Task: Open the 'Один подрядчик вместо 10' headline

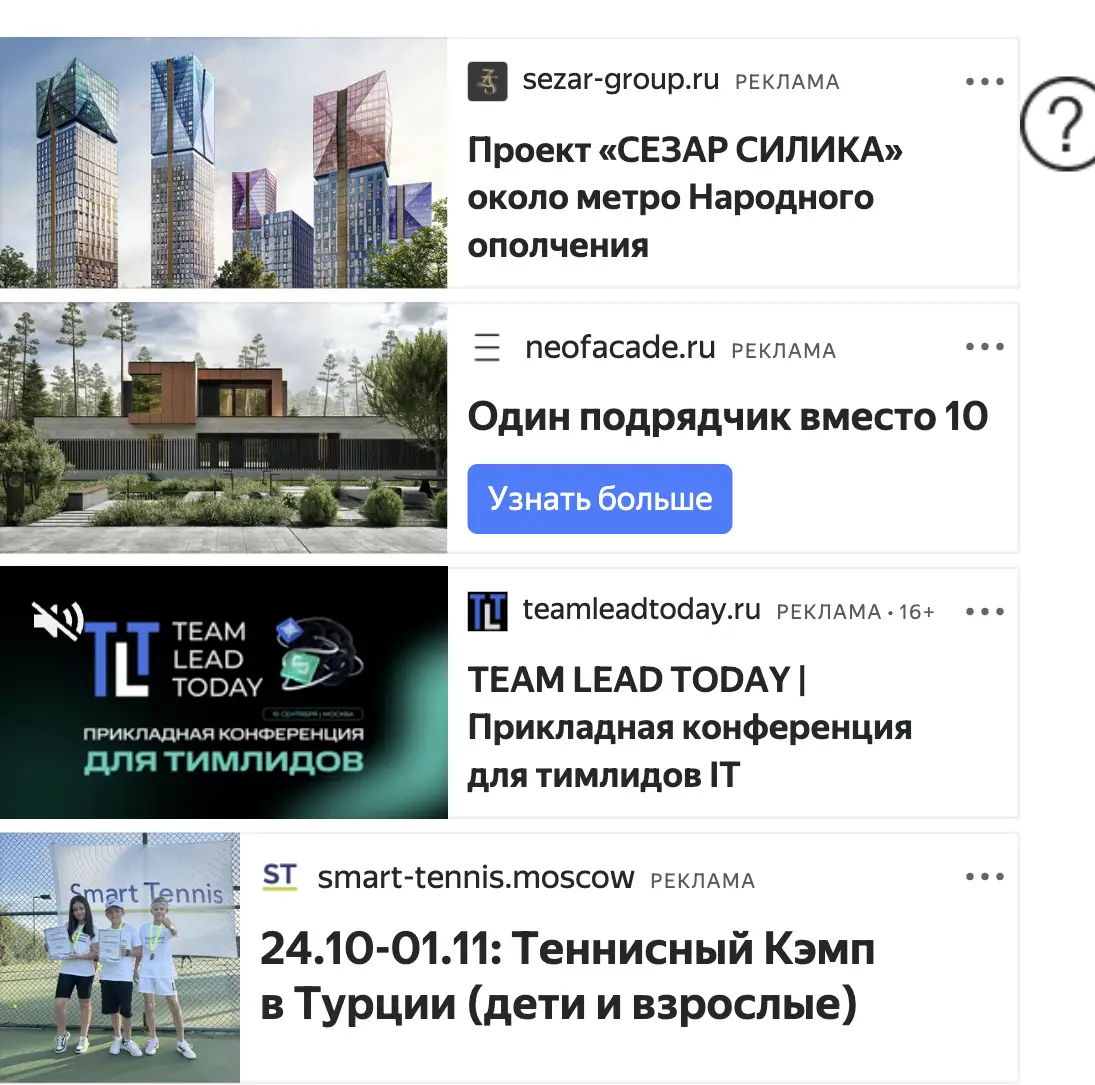Action: coord(728,417)
